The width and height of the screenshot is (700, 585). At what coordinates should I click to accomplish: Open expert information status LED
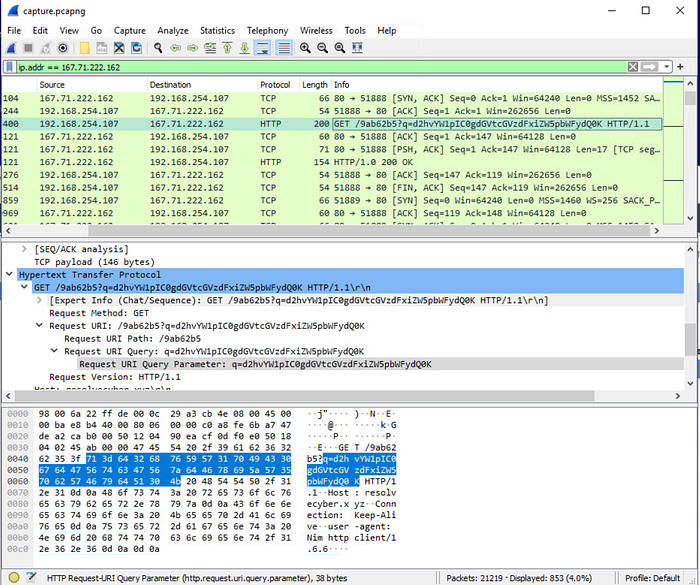coord(14,577)
